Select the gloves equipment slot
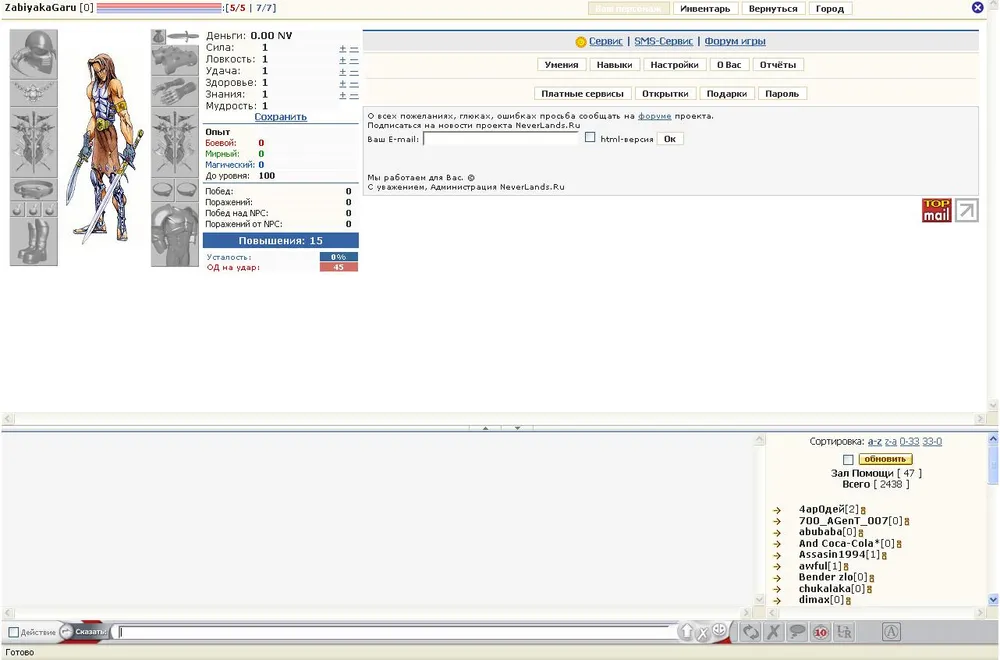 coord(175,92)
